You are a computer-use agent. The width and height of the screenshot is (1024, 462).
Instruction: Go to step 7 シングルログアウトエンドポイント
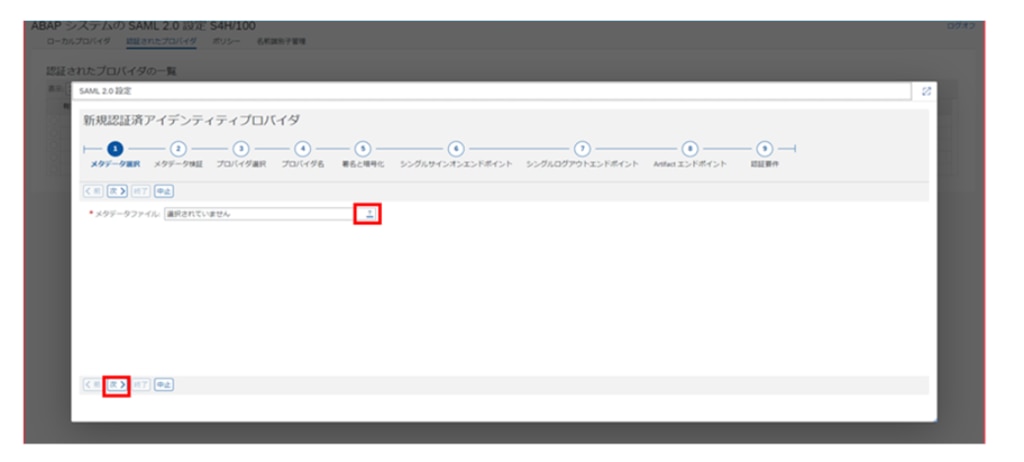tap(582, 149)
